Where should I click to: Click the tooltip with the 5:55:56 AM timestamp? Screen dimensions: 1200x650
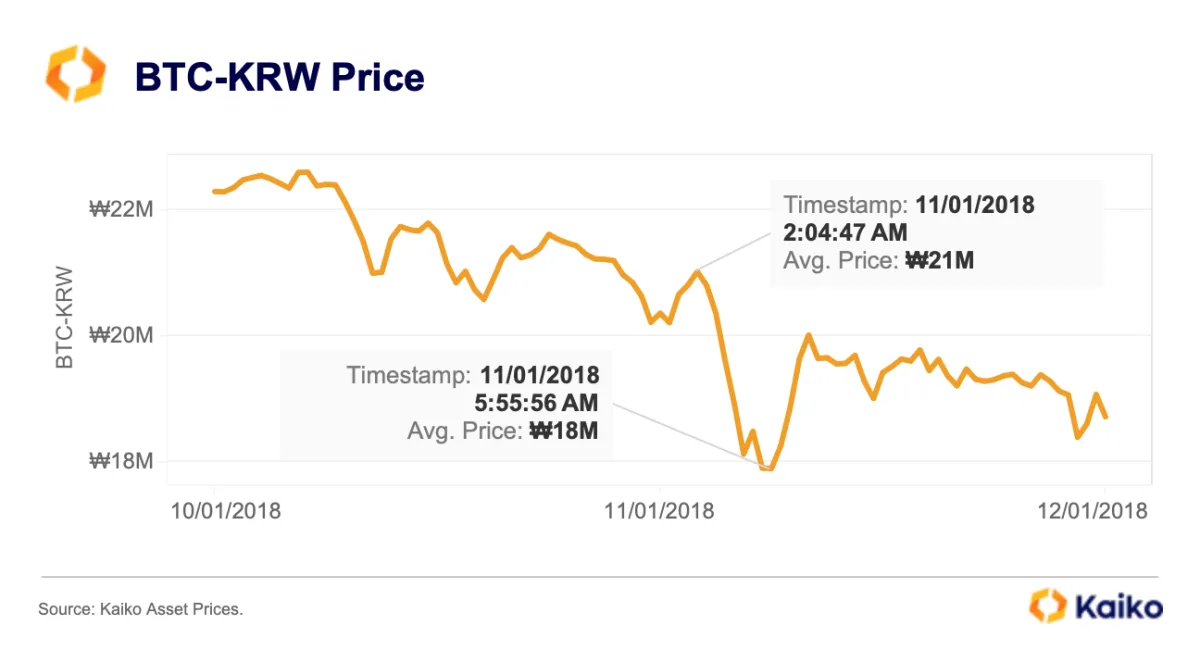point(445,404)
